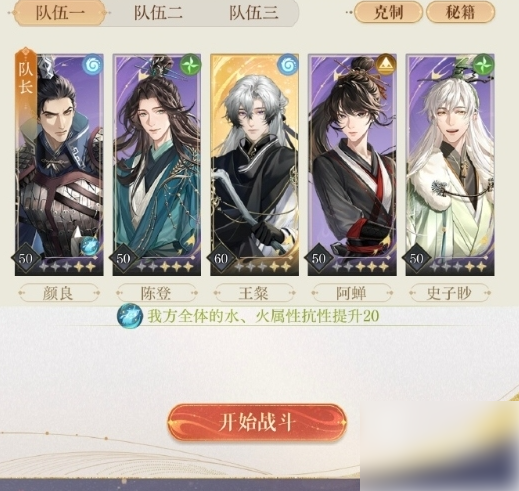Select the 阿蝉 character portrait
Screen dimensions: 519x491
coord(352,165)
